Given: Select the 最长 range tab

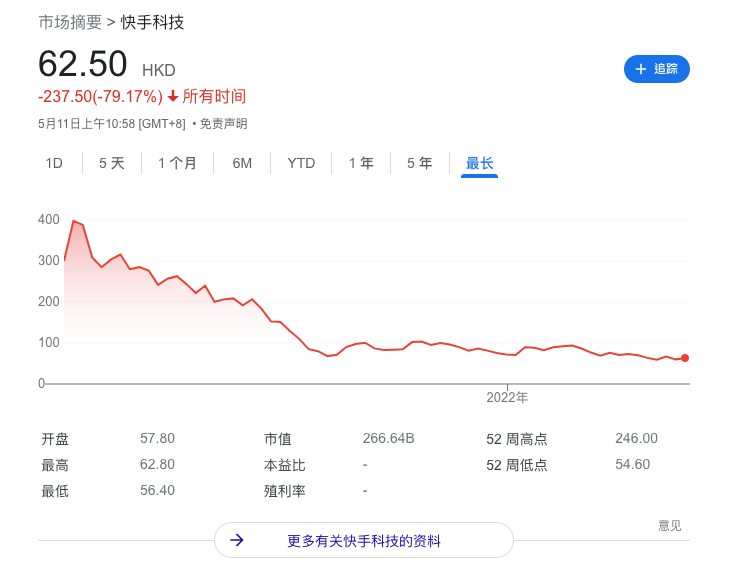Looking at the screenshot, I should click(x=480, y=163).
